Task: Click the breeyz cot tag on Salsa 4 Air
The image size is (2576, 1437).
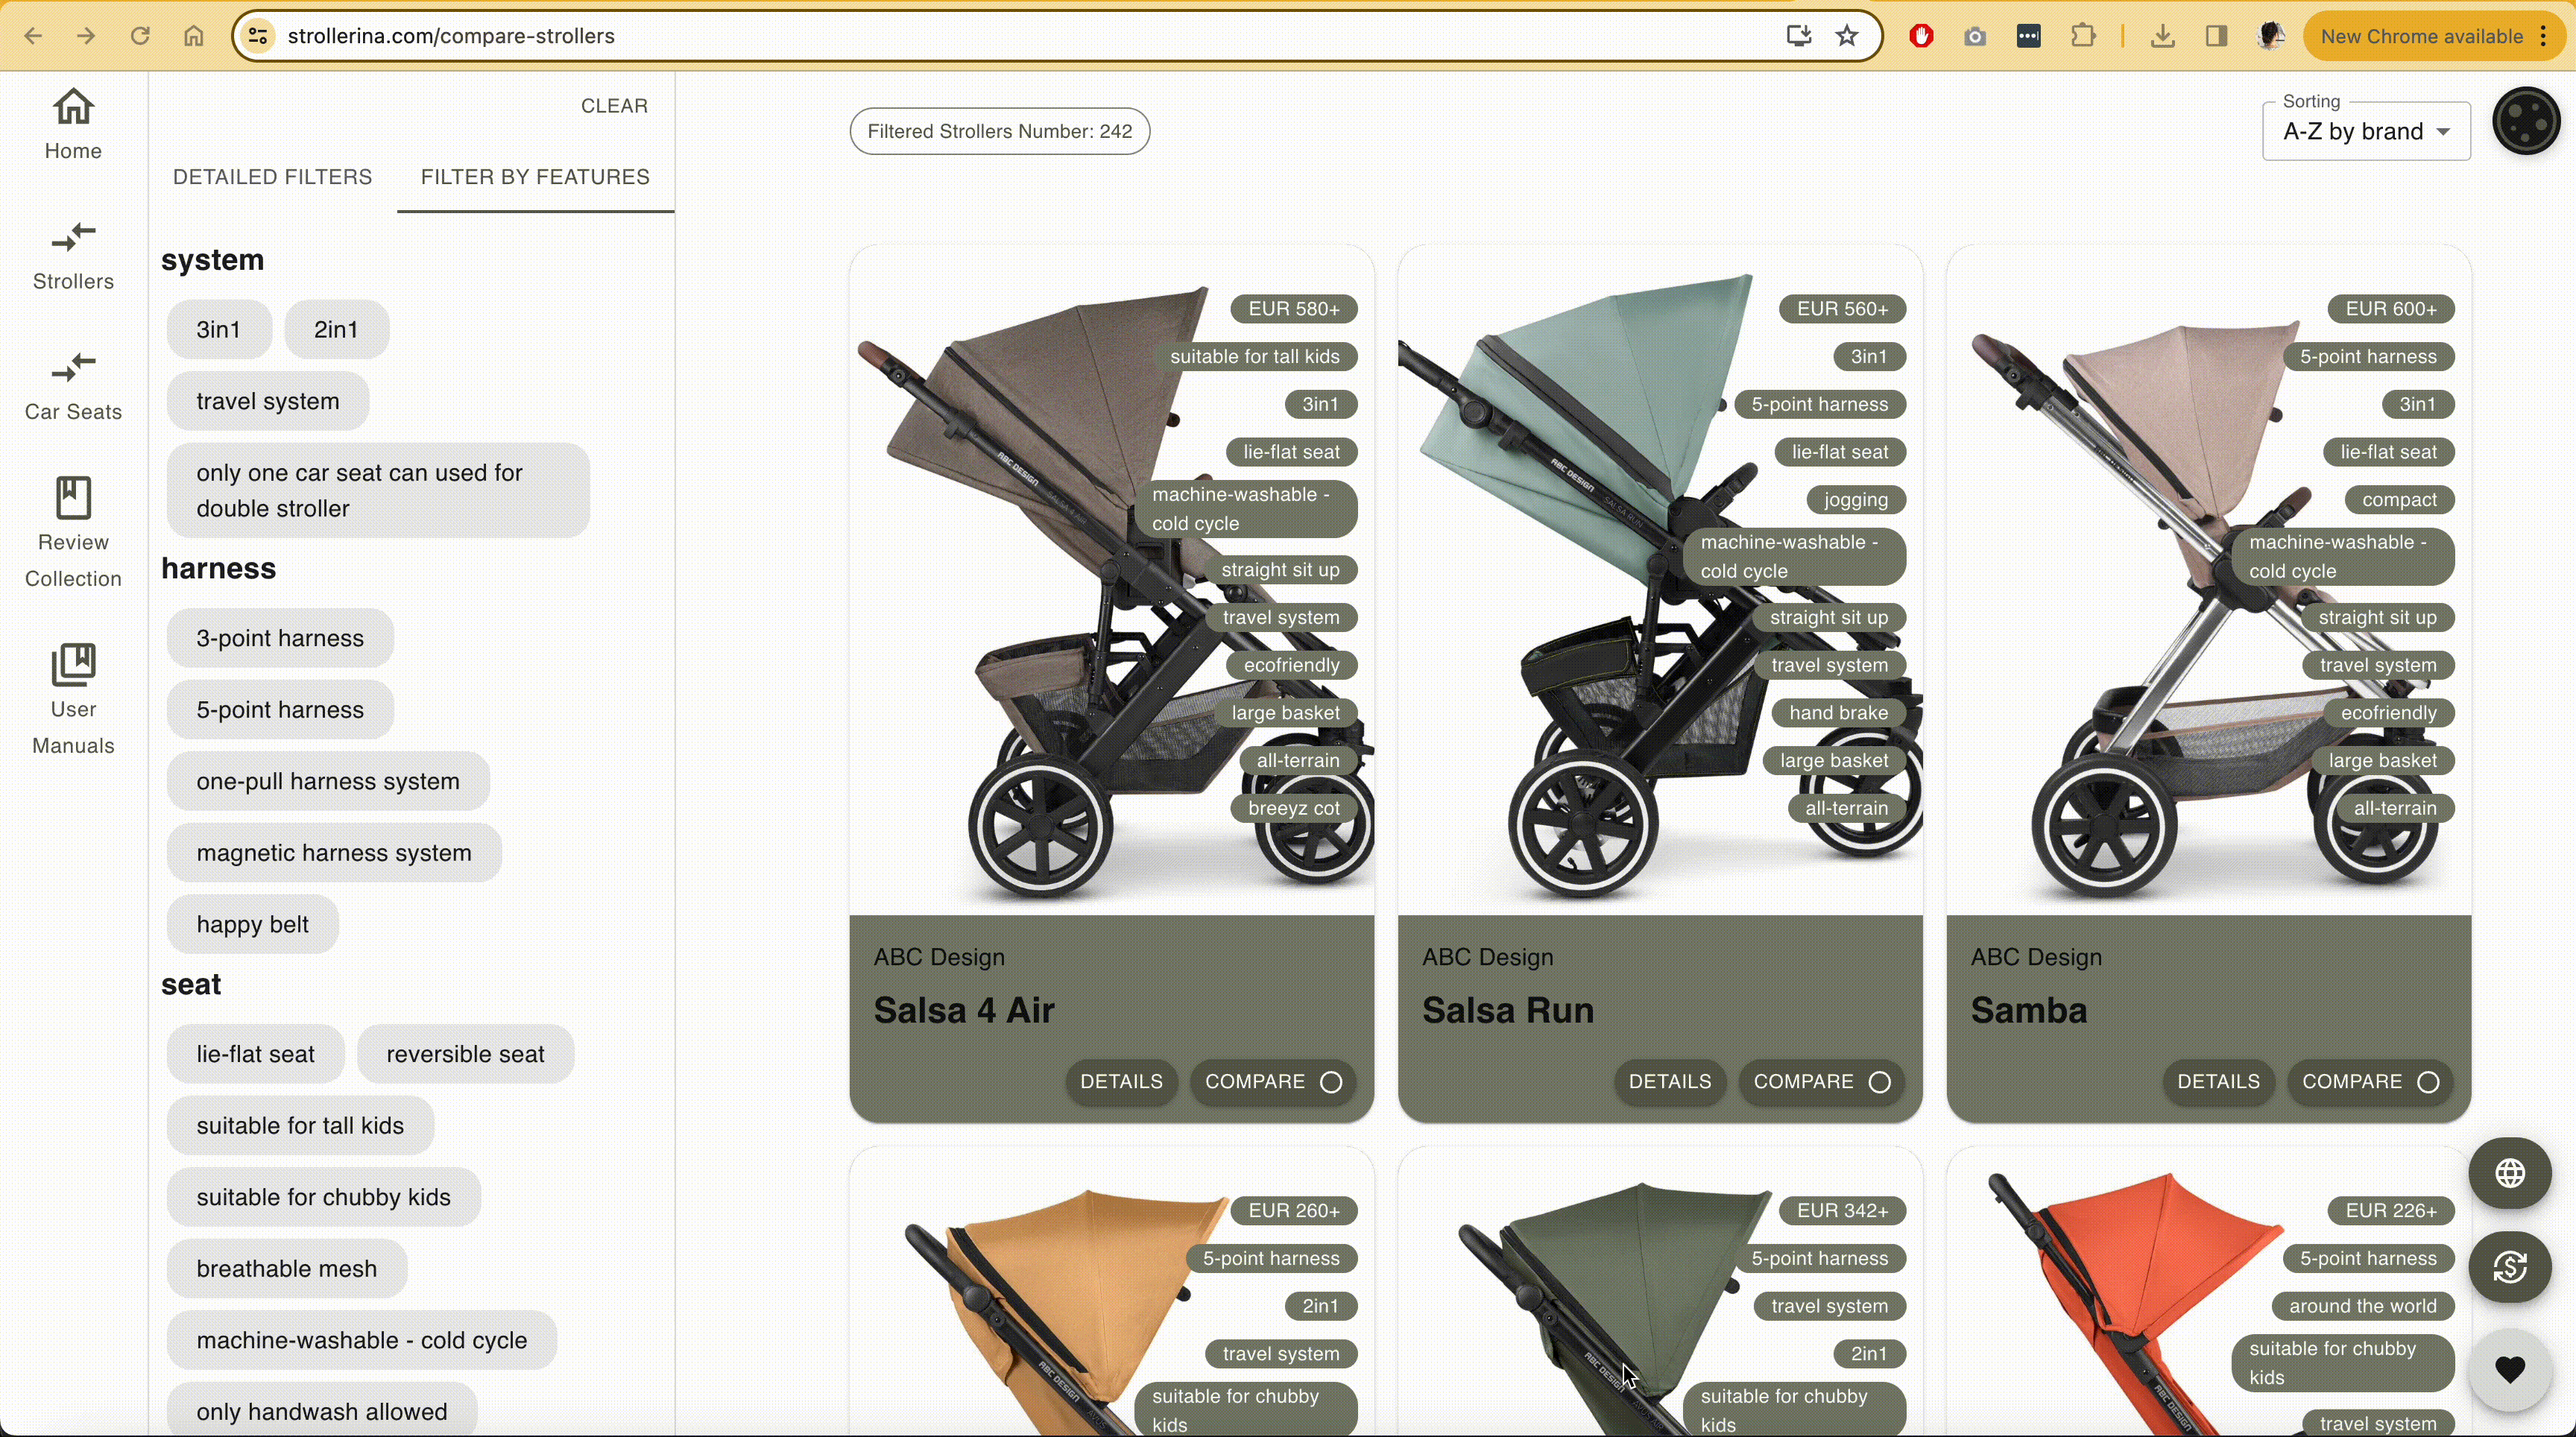Action: click(x=1293, y=808)
